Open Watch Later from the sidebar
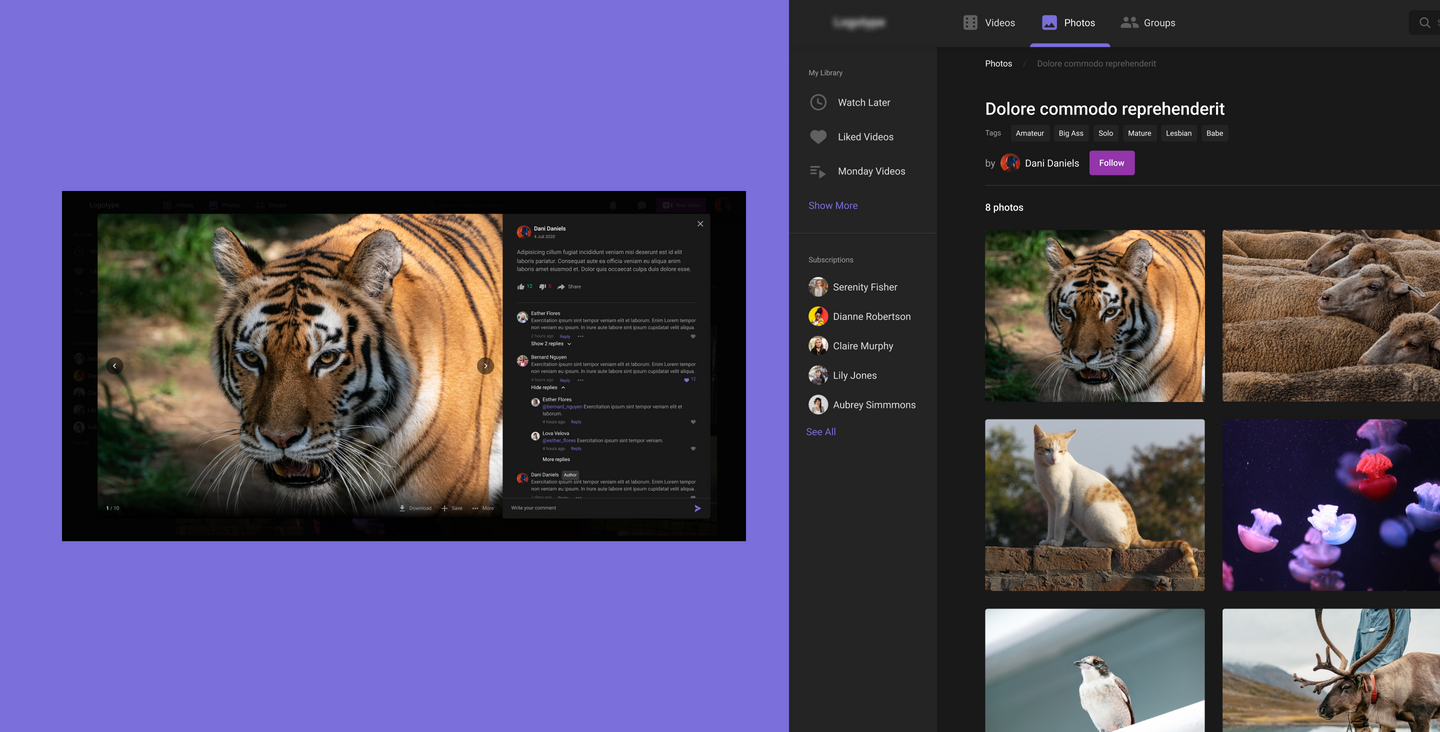Image resolution: width=1440 pixels, height=732 pixels. point(863,103)
